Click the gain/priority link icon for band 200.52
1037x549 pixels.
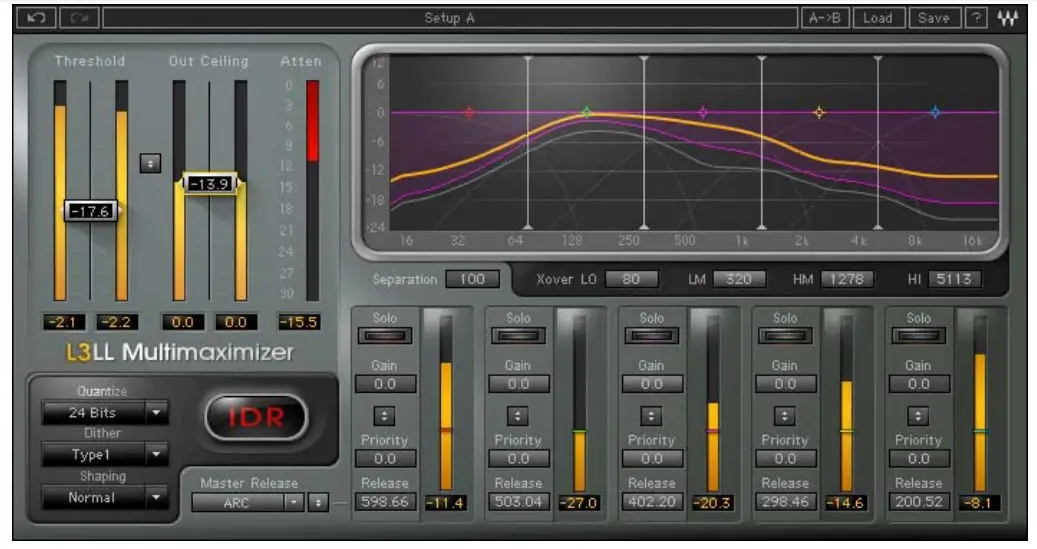[919, 416]
